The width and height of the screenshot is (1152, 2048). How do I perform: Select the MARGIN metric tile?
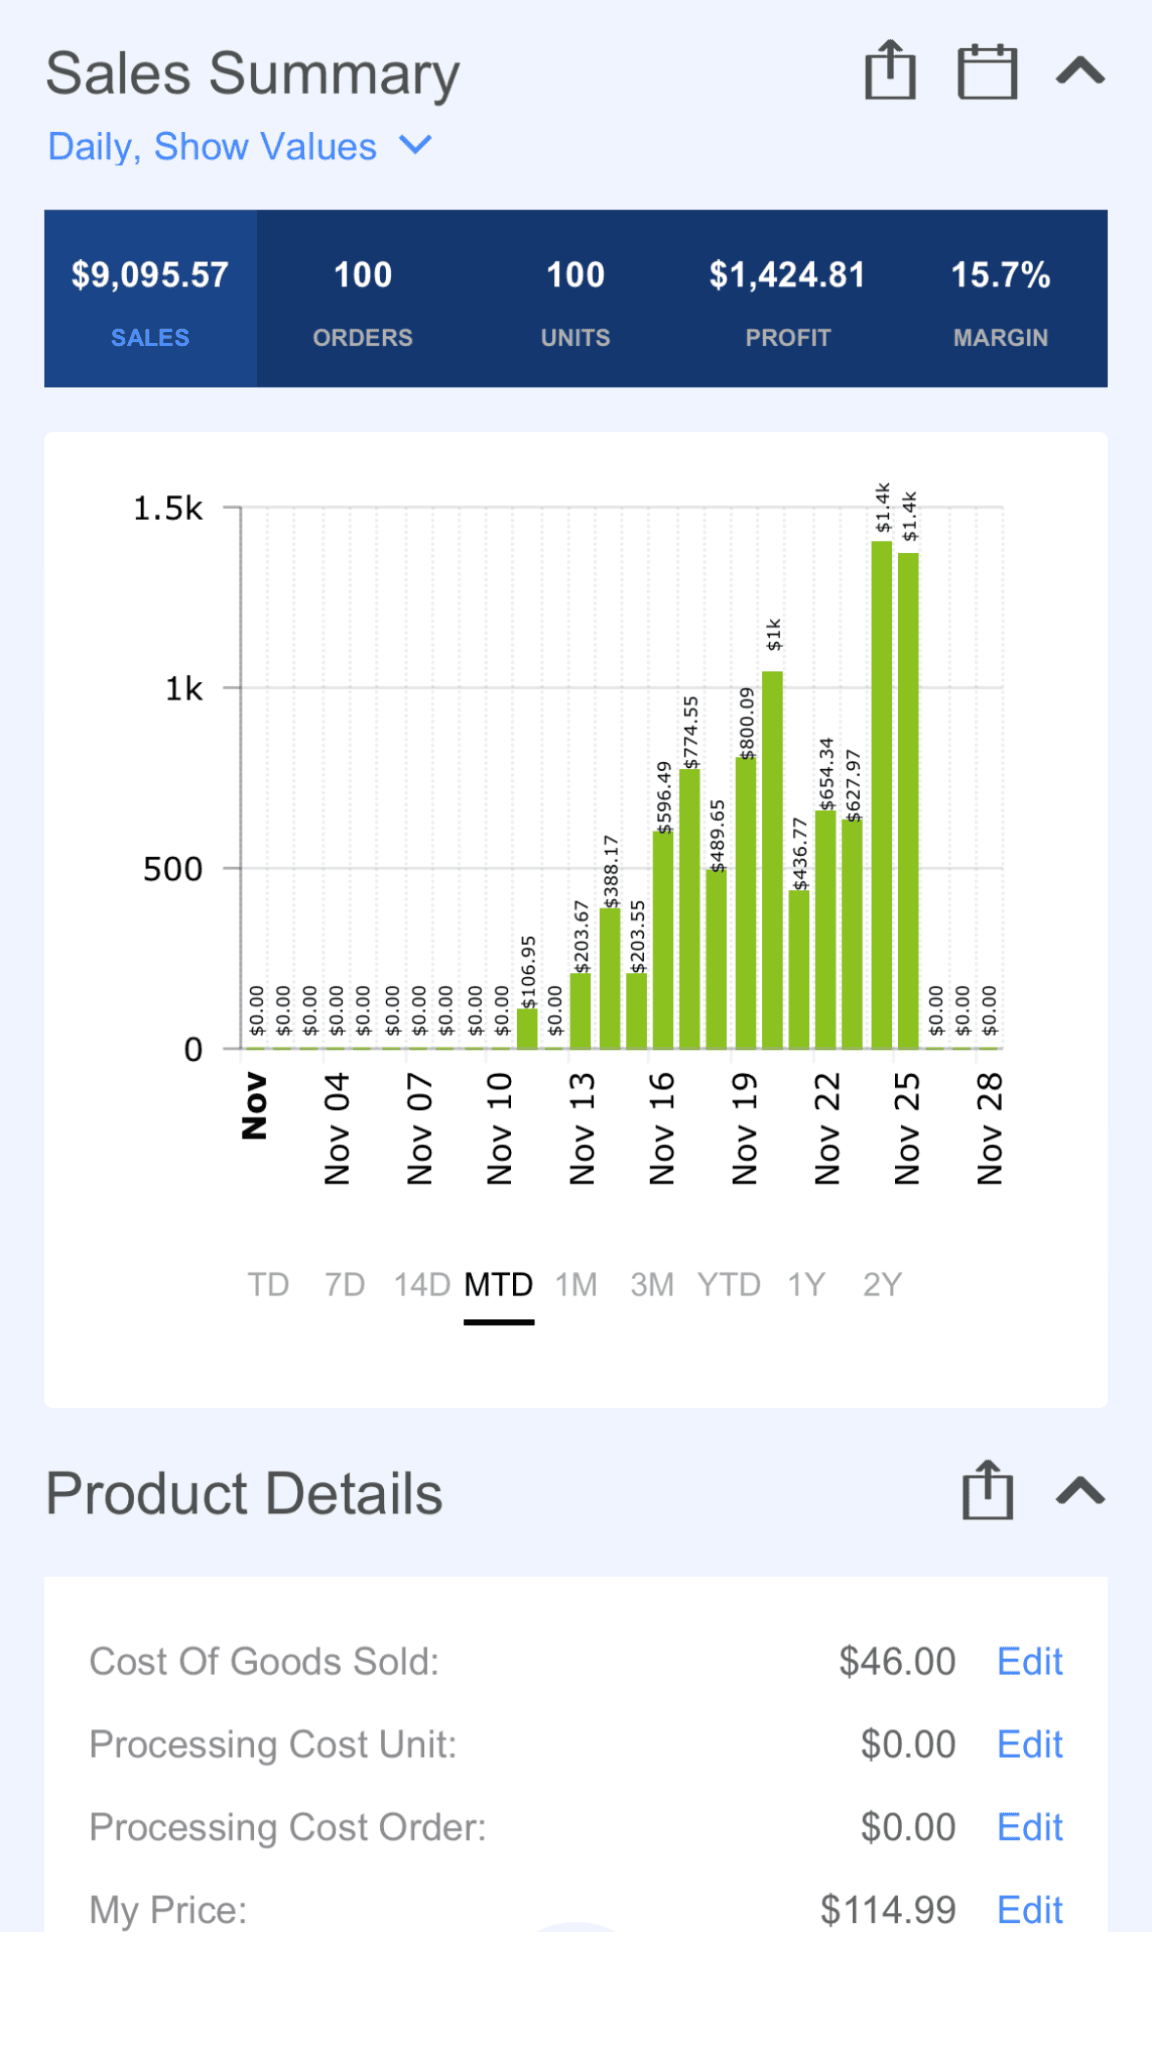tap(1000, 299)
